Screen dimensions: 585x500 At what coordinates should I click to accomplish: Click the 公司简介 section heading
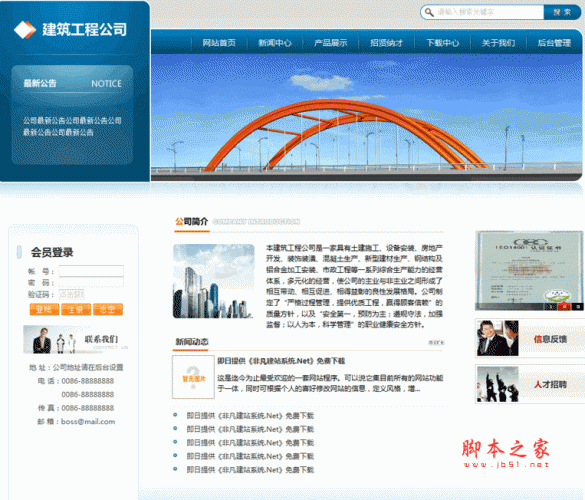tap(191, 222)
